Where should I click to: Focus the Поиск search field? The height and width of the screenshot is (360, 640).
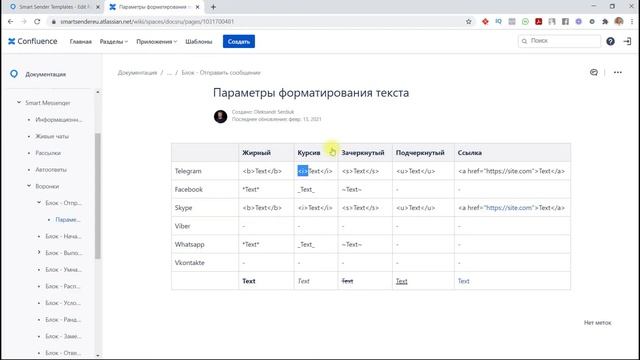559,41
